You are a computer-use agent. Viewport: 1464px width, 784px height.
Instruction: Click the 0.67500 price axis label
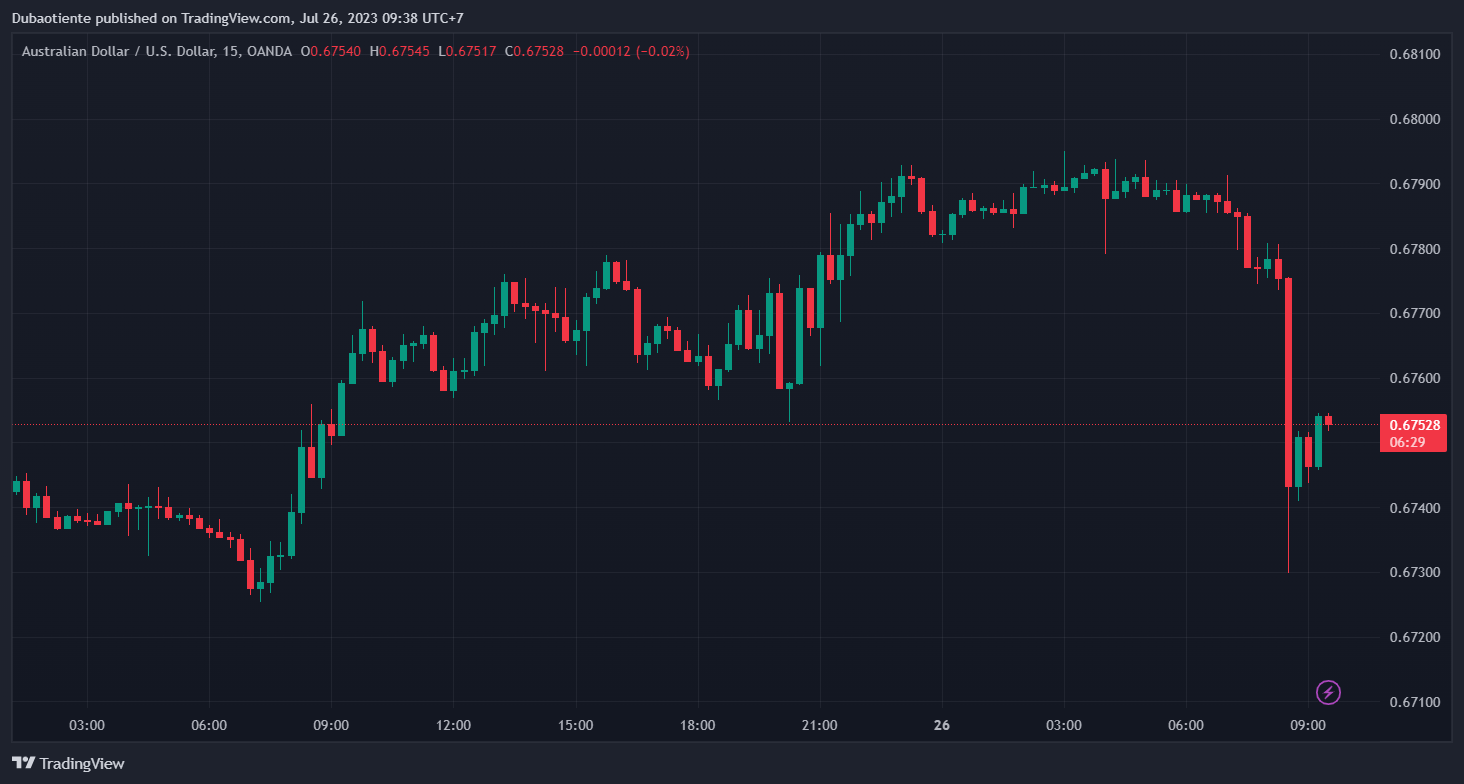pos(1415,443)
